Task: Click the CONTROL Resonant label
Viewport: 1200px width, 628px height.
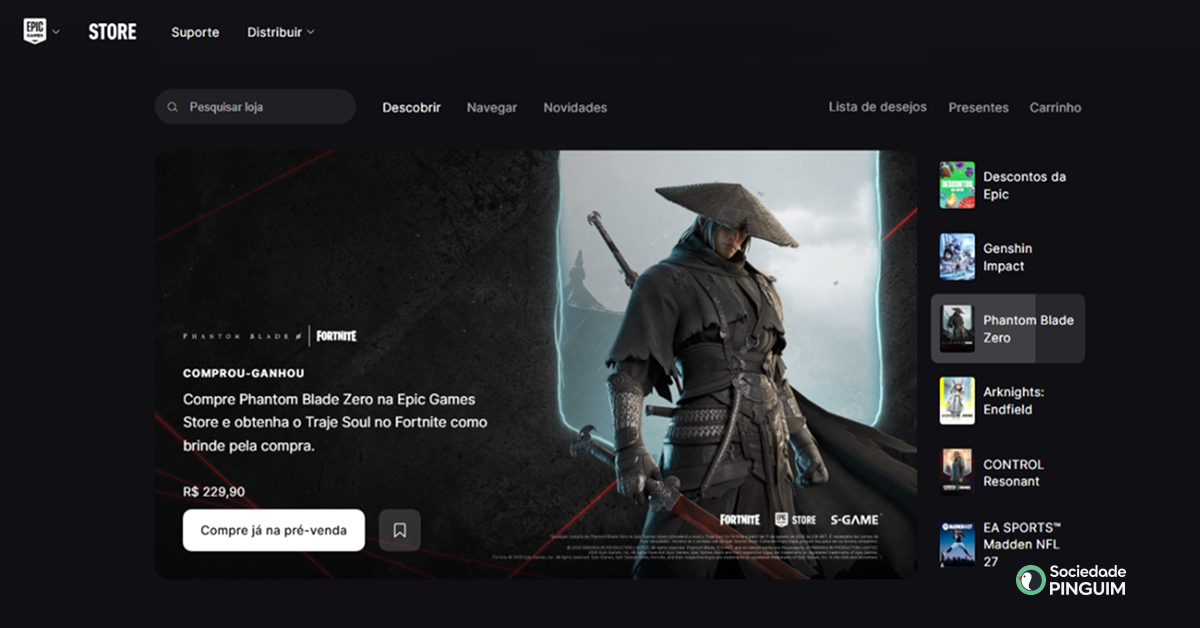Action: coord(1013,472)
